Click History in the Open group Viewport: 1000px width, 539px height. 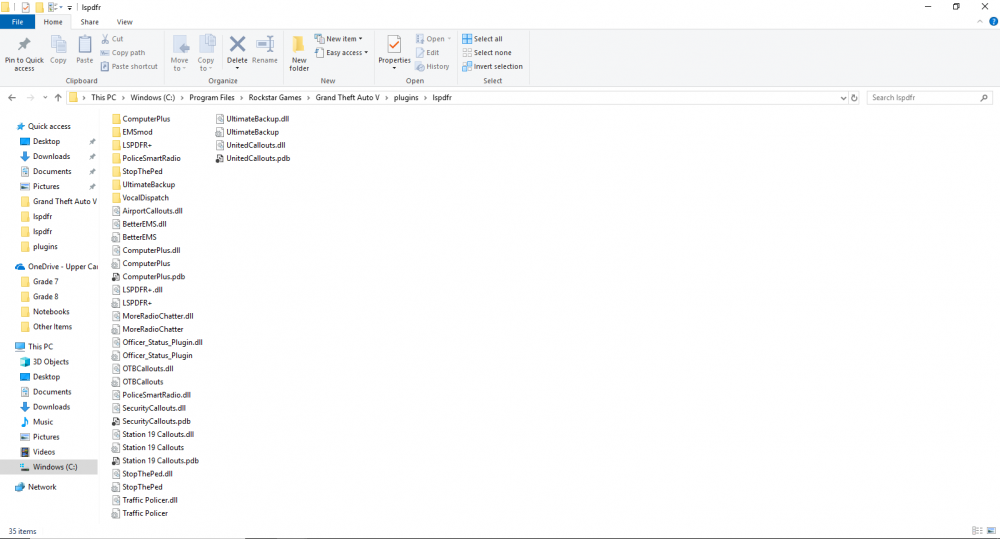point(432,66)
